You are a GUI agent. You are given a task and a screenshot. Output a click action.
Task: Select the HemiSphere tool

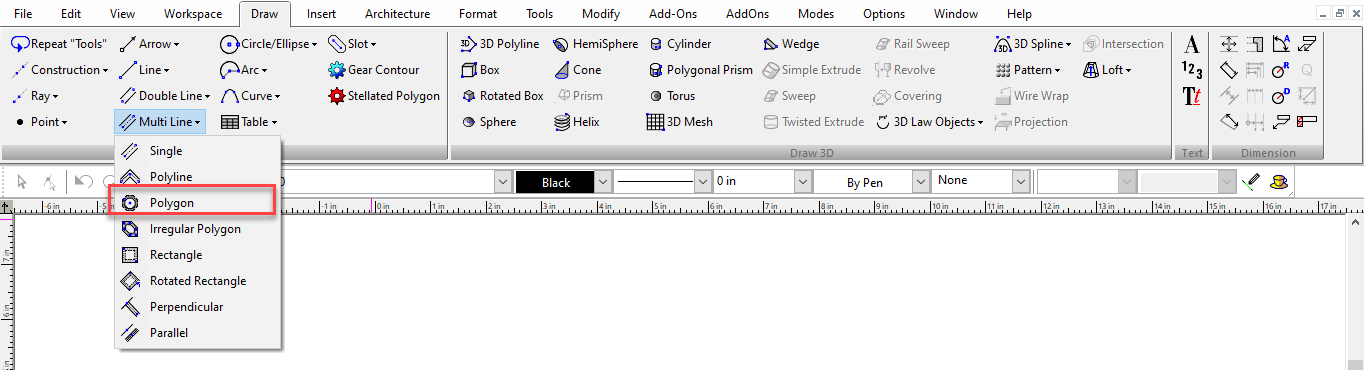tap(595, 44)
